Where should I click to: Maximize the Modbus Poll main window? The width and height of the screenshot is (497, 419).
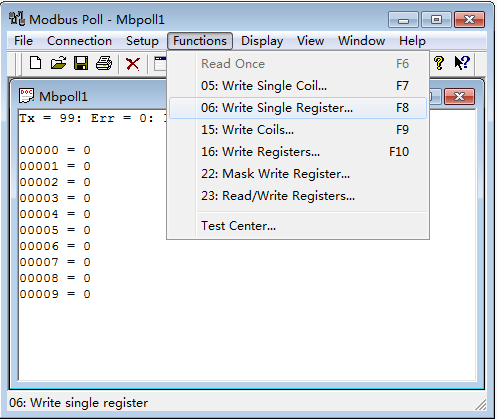pyautogui.click(x=436, y=20)
